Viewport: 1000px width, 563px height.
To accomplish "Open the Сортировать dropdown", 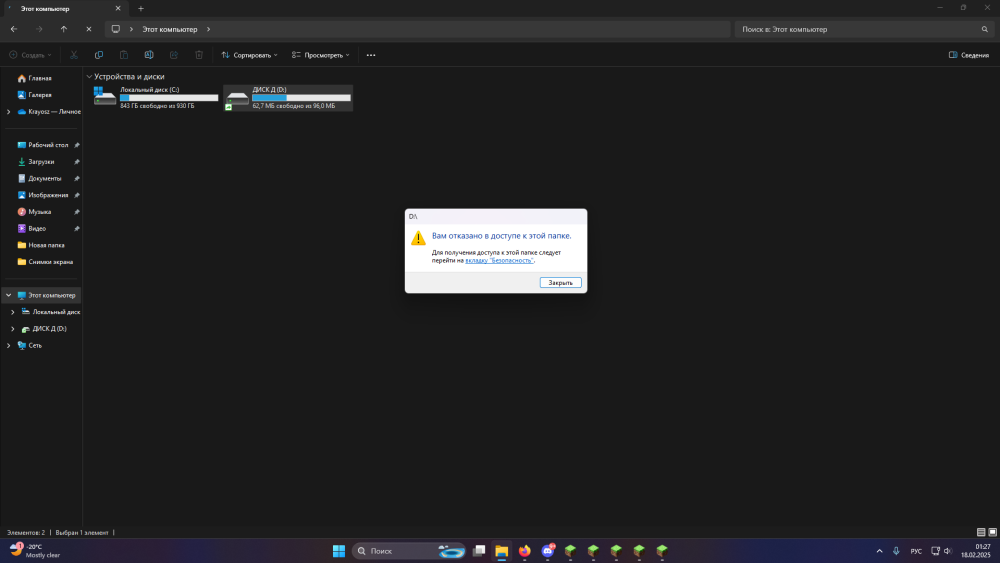I will (249, 55).
